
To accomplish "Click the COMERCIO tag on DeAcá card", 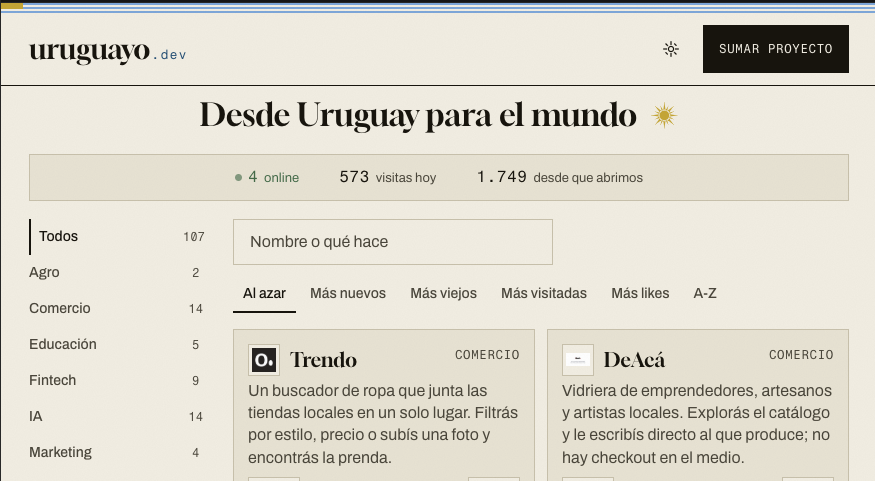I will coord(801,355).
